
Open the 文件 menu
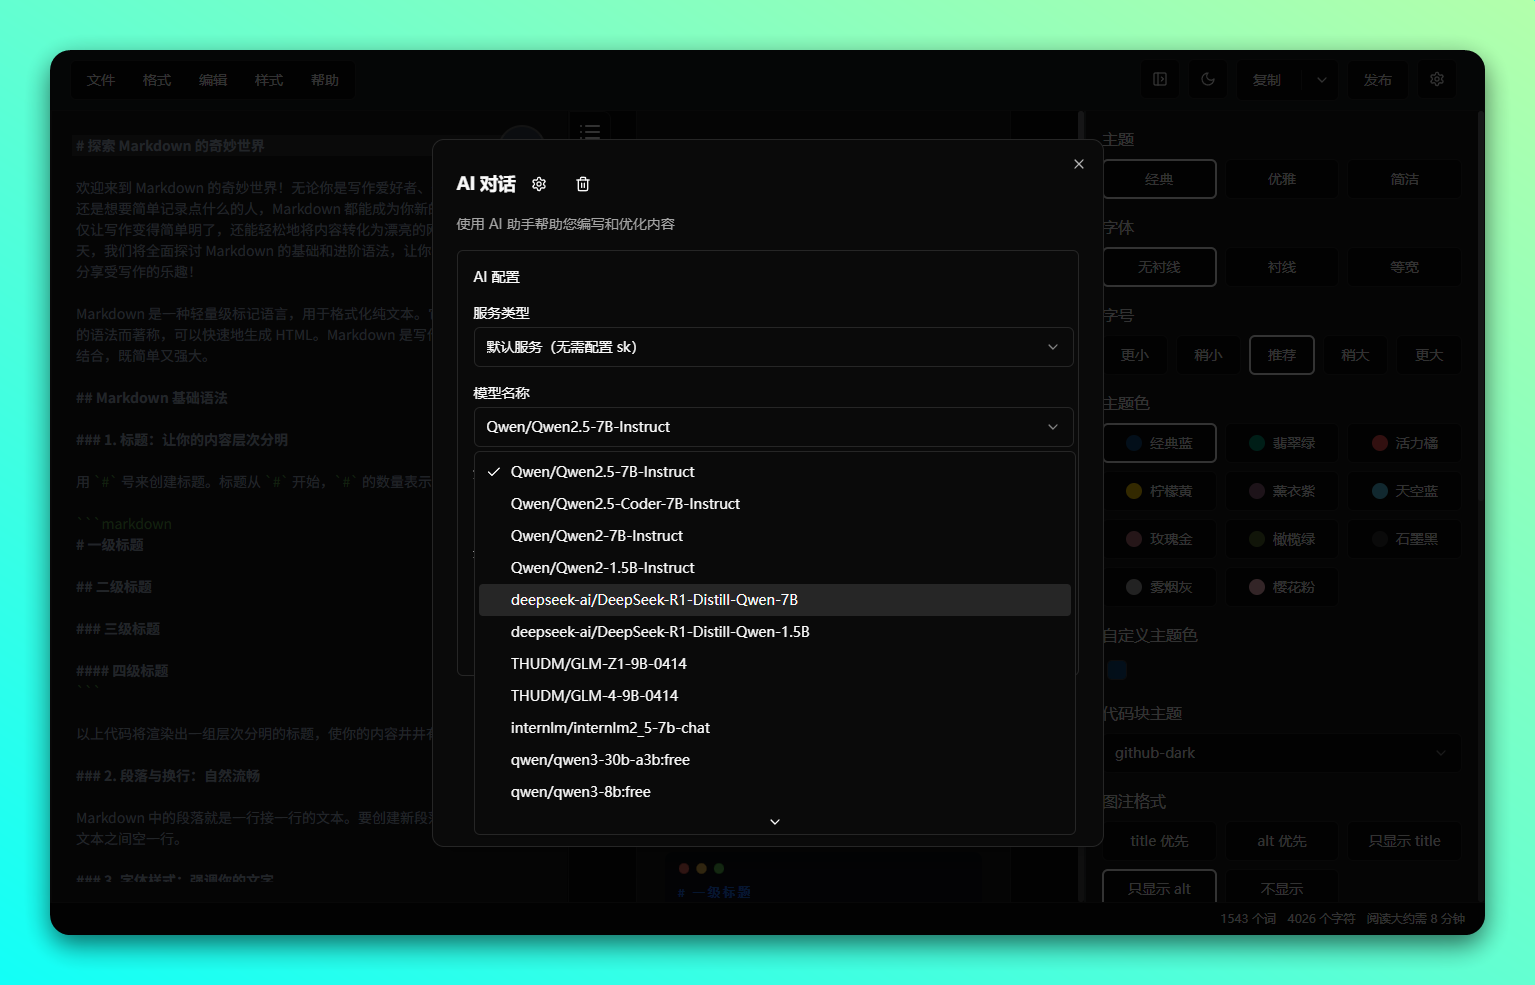pyautogui.click(x=101, y=80)
